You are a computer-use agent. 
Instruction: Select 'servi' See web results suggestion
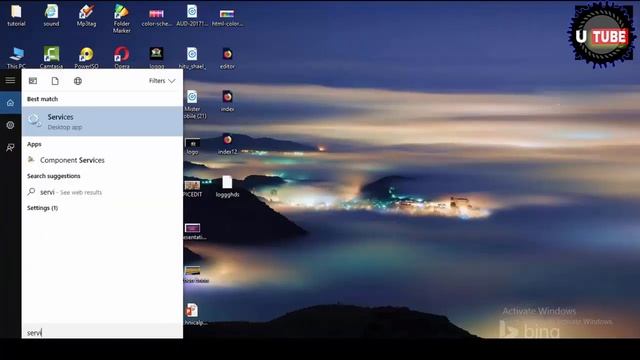[x=102, y=192]
